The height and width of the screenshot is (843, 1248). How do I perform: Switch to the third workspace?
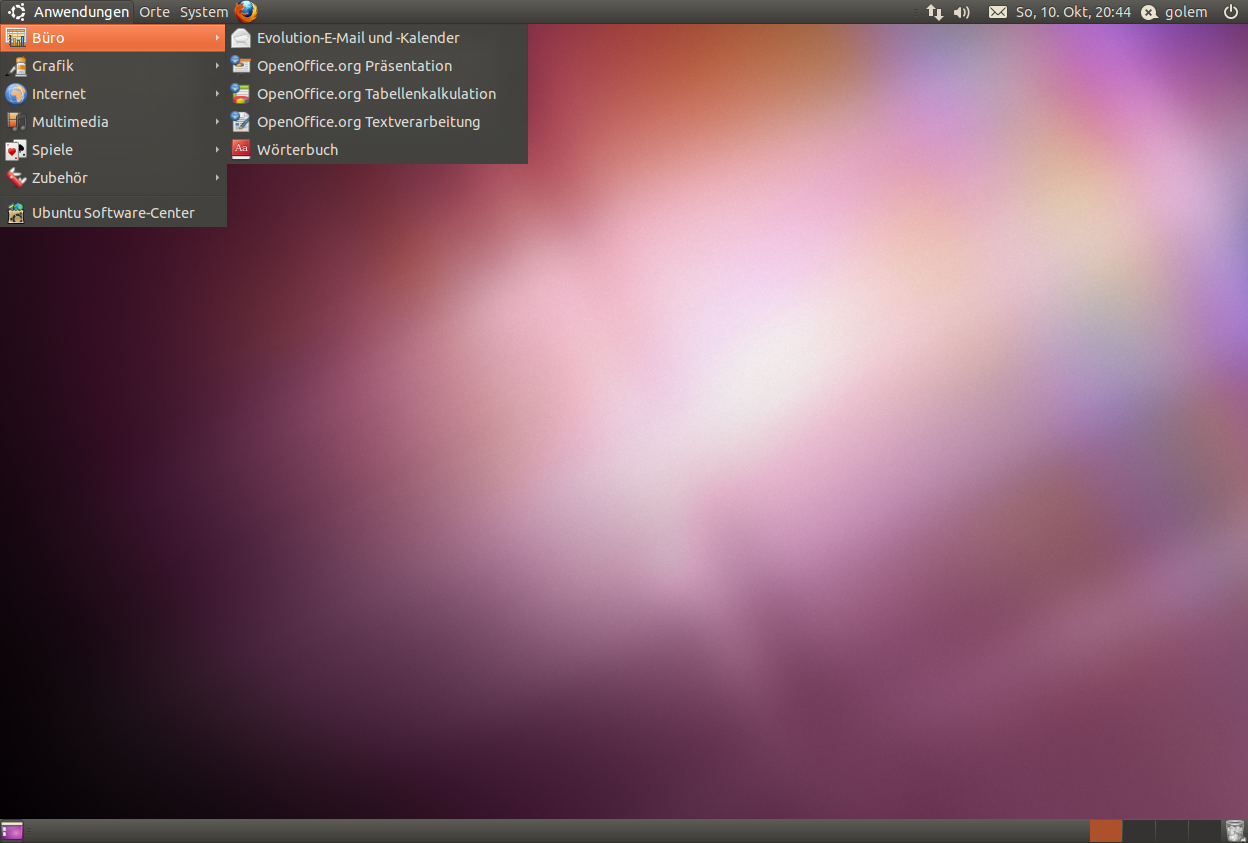click(x=1172, y=831)
